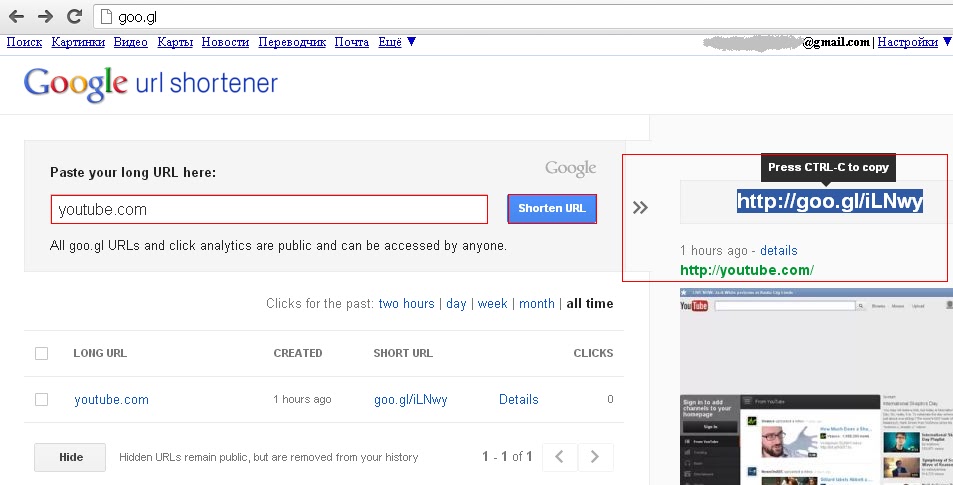Filter clicks by month
The image size is (953, 485).
tap(537, 303)
